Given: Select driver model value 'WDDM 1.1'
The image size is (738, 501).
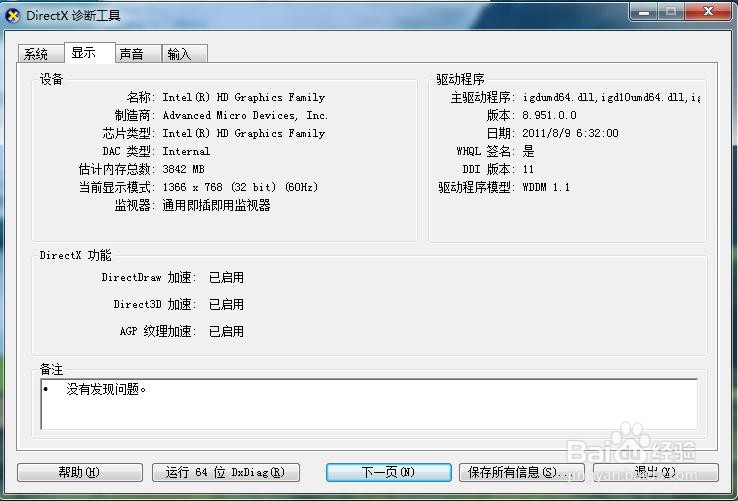Looking at the screenshot, I should coord(546,187).
